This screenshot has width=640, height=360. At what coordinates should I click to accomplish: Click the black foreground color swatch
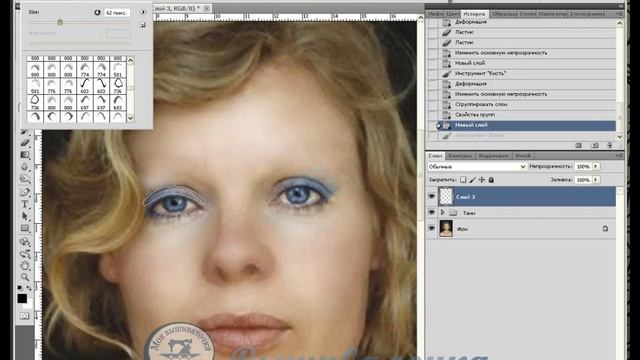tap(22, 298)
